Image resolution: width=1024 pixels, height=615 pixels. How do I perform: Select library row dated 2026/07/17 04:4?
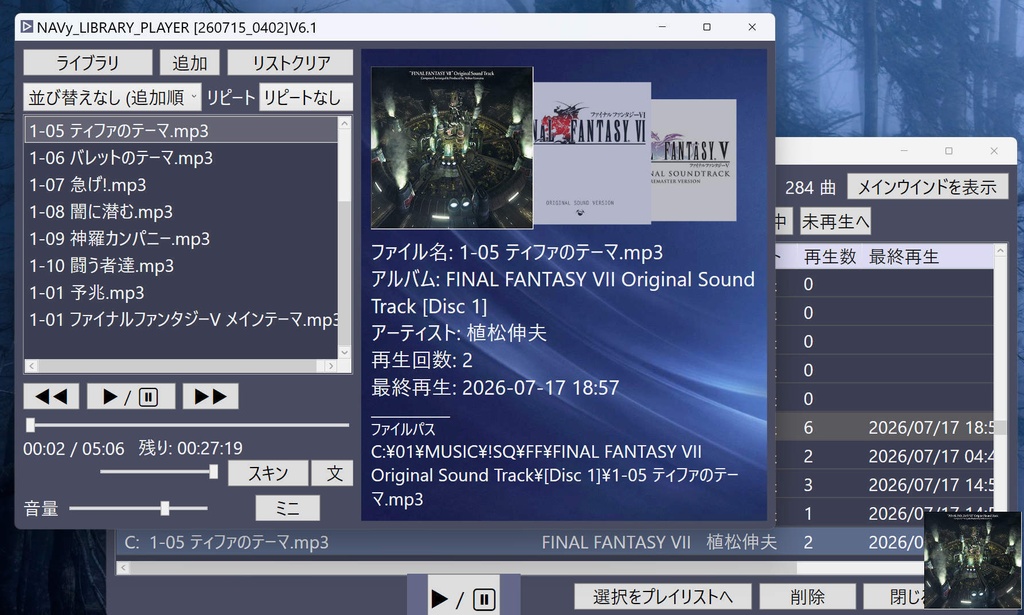coord(885,456)
